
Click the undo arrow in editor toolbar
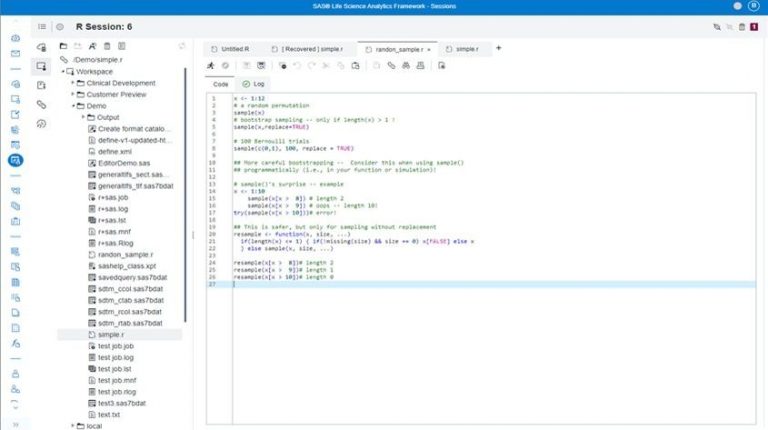(298, 66)
